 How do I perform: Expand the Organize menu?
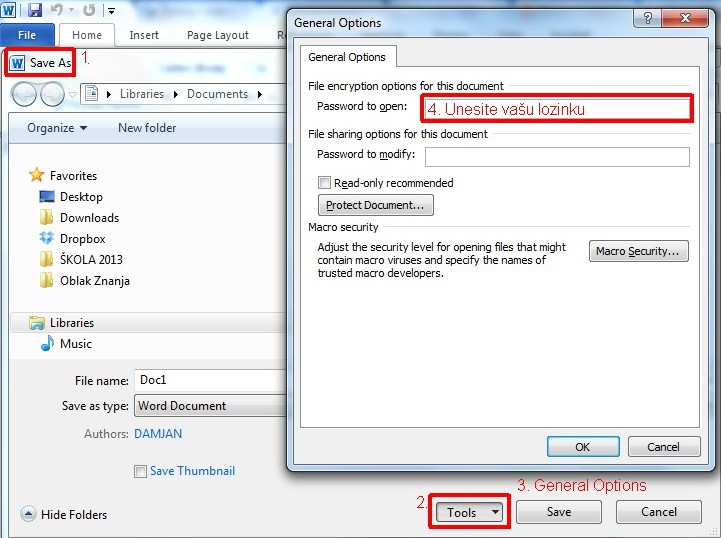(x=57, y=128)
